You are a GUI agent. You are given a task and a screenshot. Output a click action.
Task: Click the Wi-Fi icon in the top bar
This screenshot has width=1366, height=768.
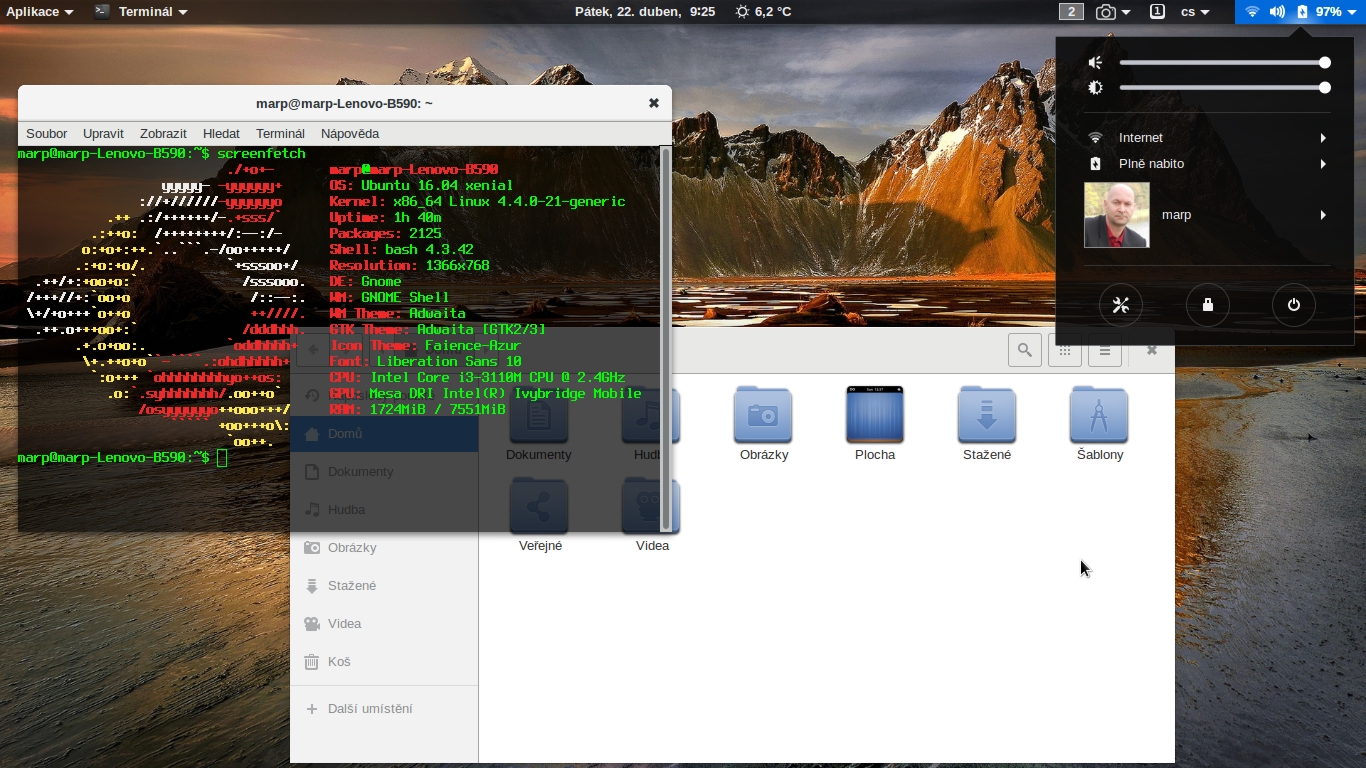(1252, 12)
